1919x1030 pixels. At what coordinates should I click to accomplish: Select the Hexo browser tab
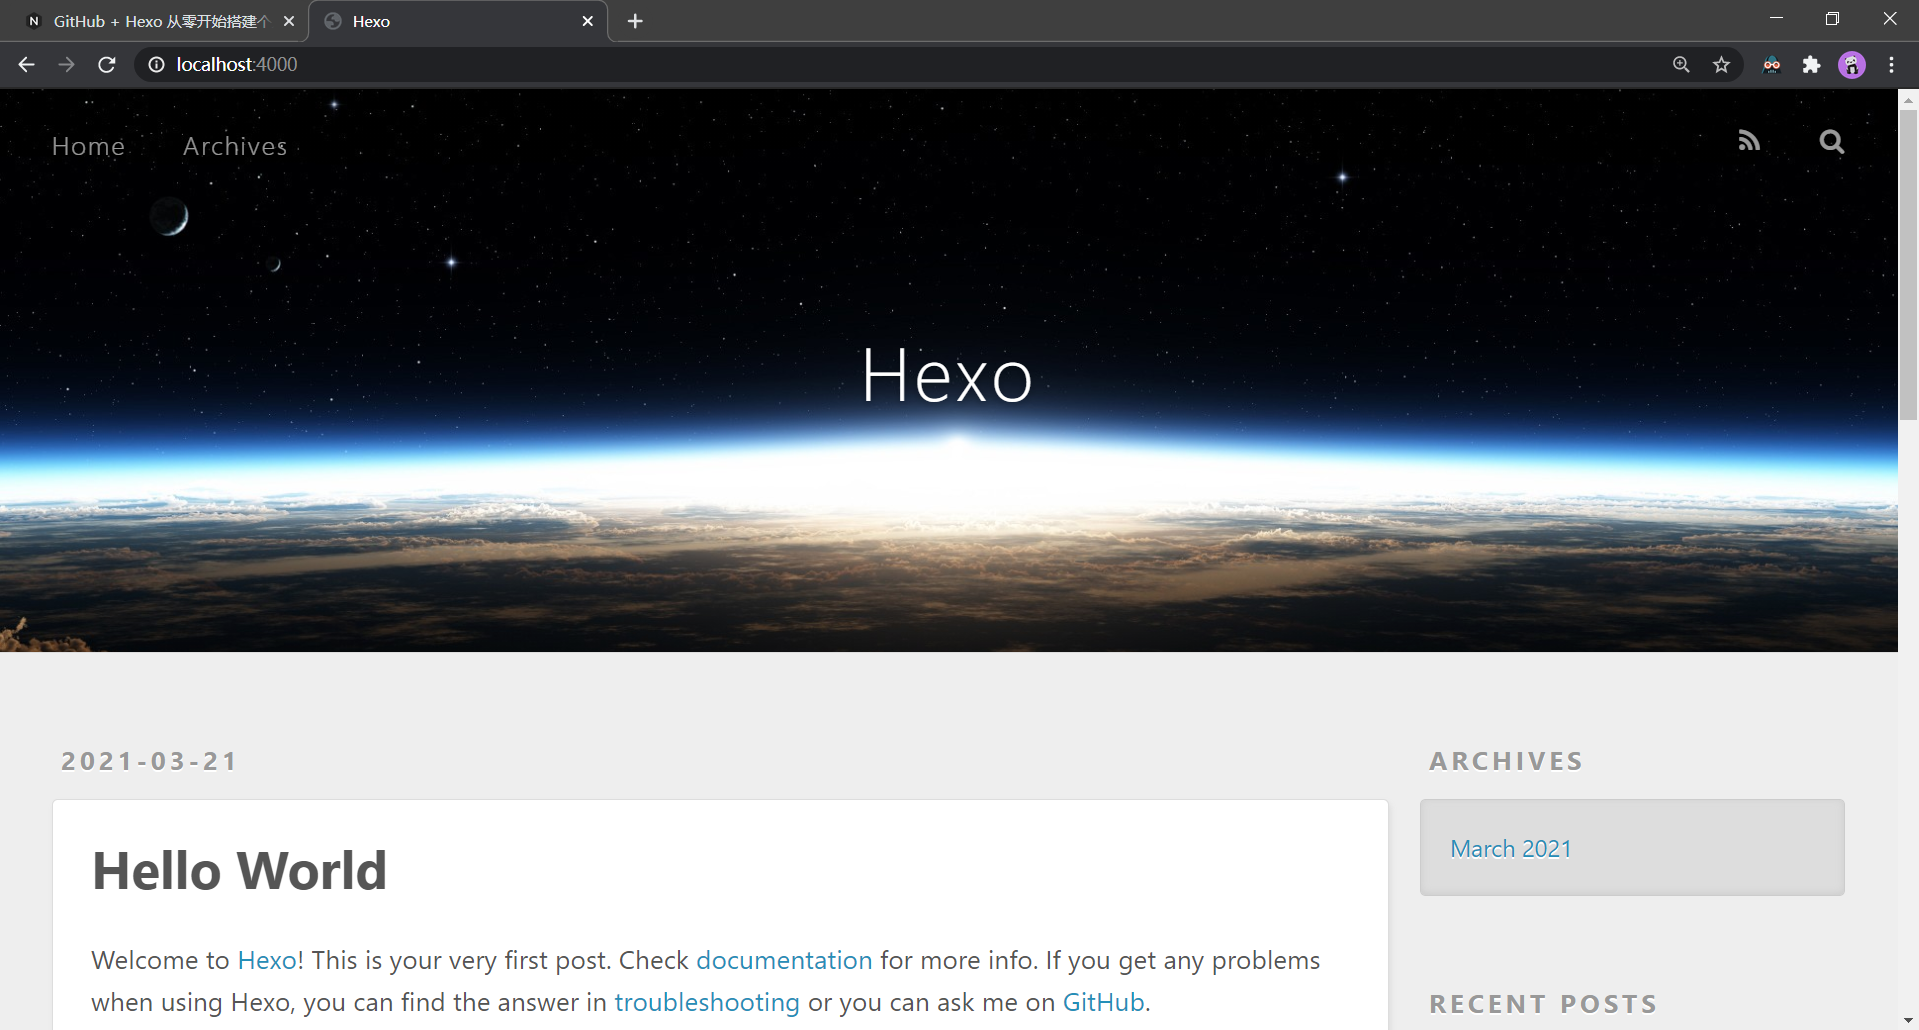pos(458,21)
